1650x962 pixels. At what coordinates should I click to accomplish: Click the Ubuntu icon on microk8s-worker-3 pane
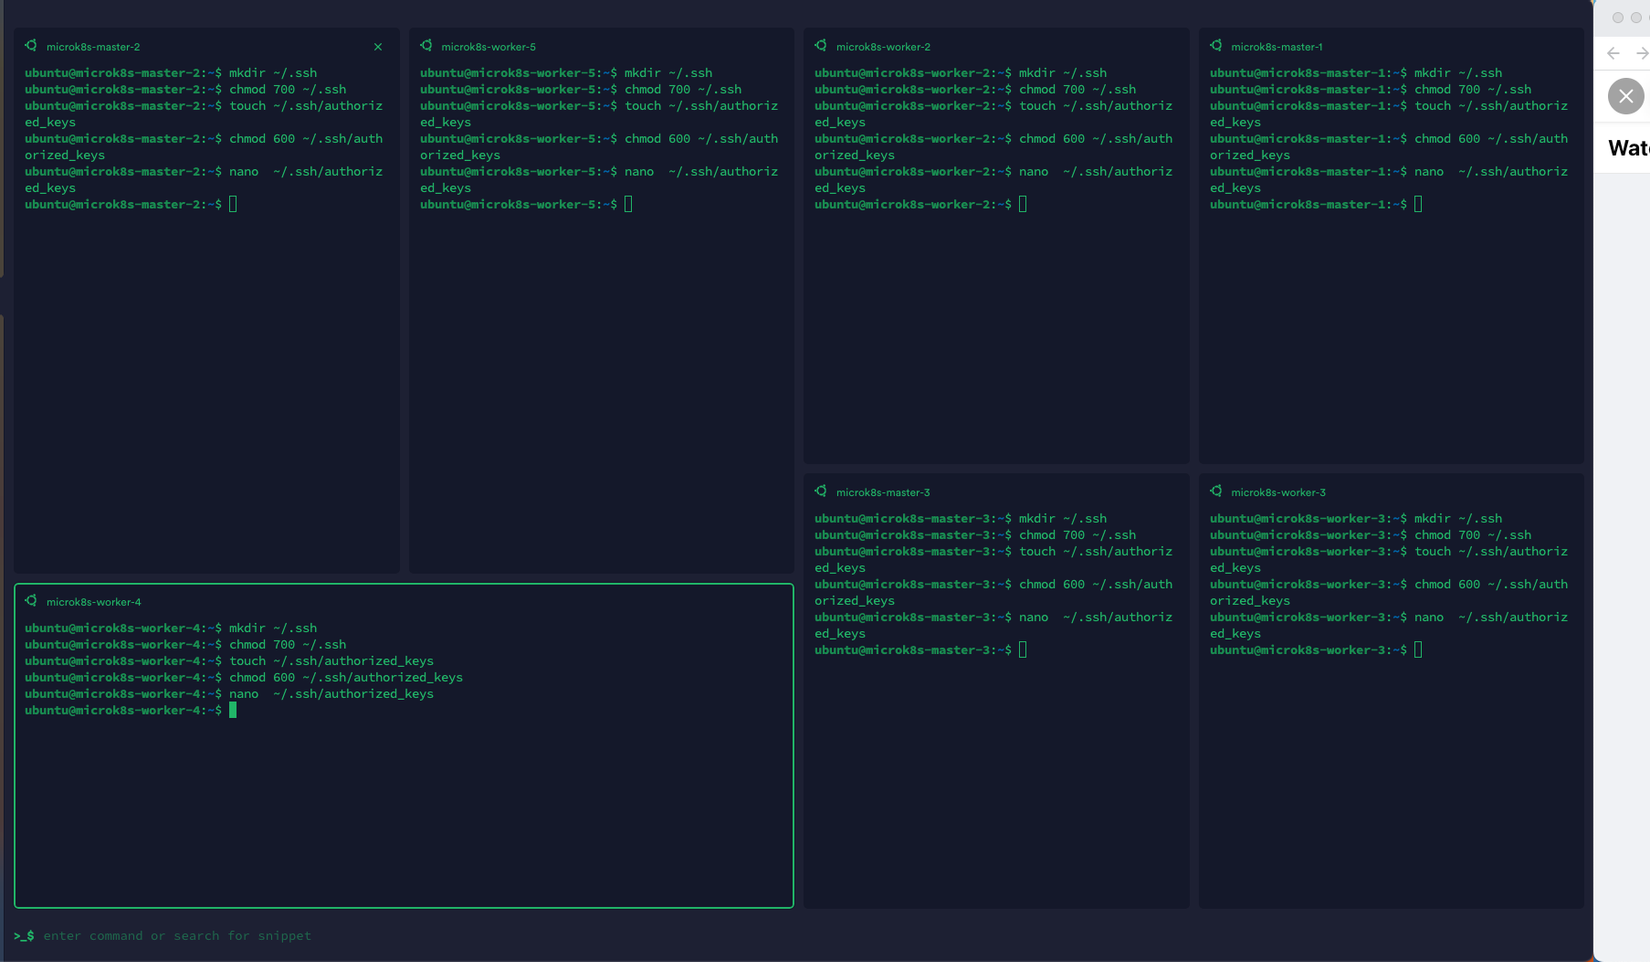(x=1216, y=492)
